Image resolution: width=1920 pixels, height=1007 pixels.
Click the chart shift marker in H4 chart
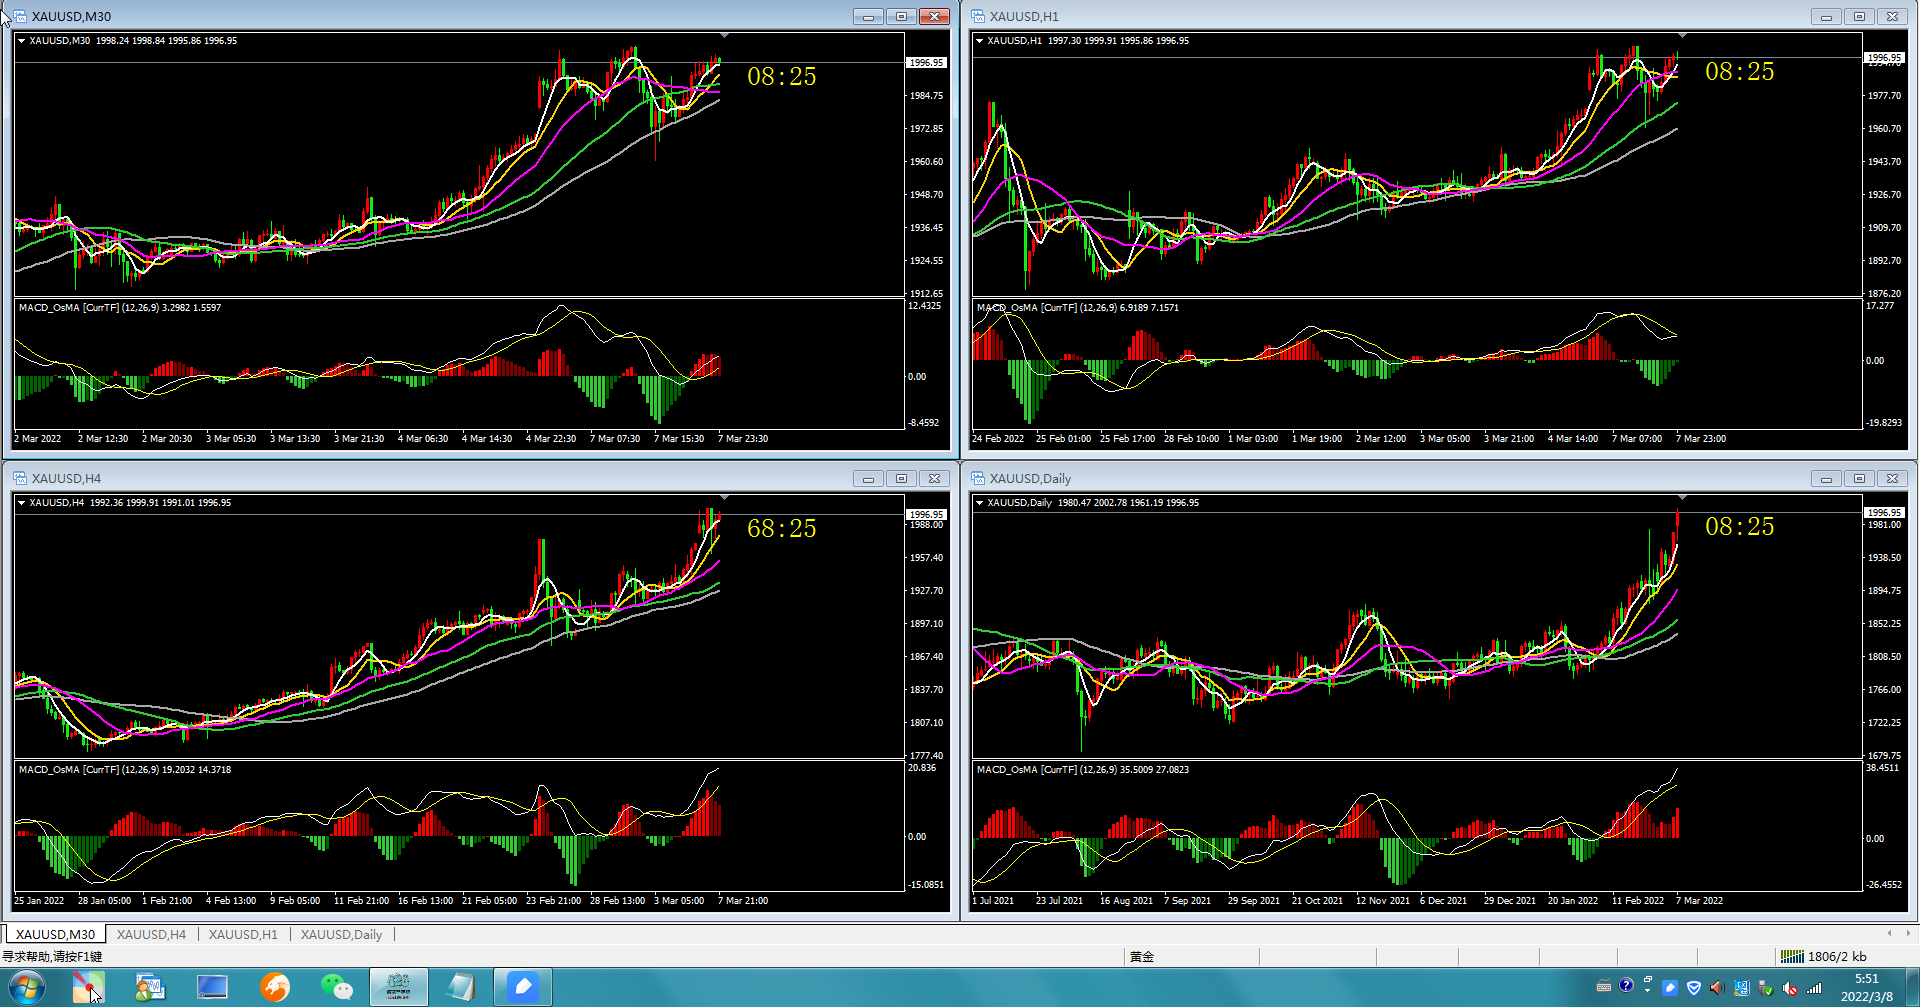(724, 497)
